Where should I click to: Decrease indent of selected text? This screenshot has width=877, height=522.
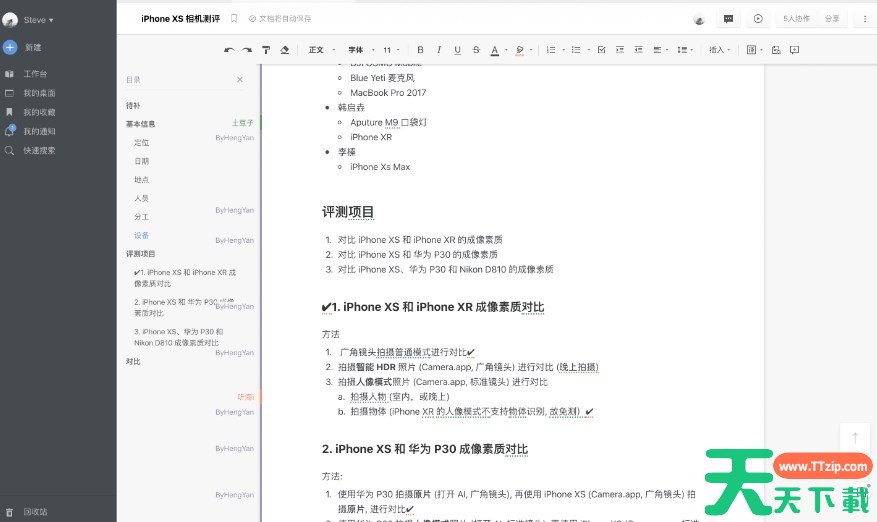(x=638, y=50)
